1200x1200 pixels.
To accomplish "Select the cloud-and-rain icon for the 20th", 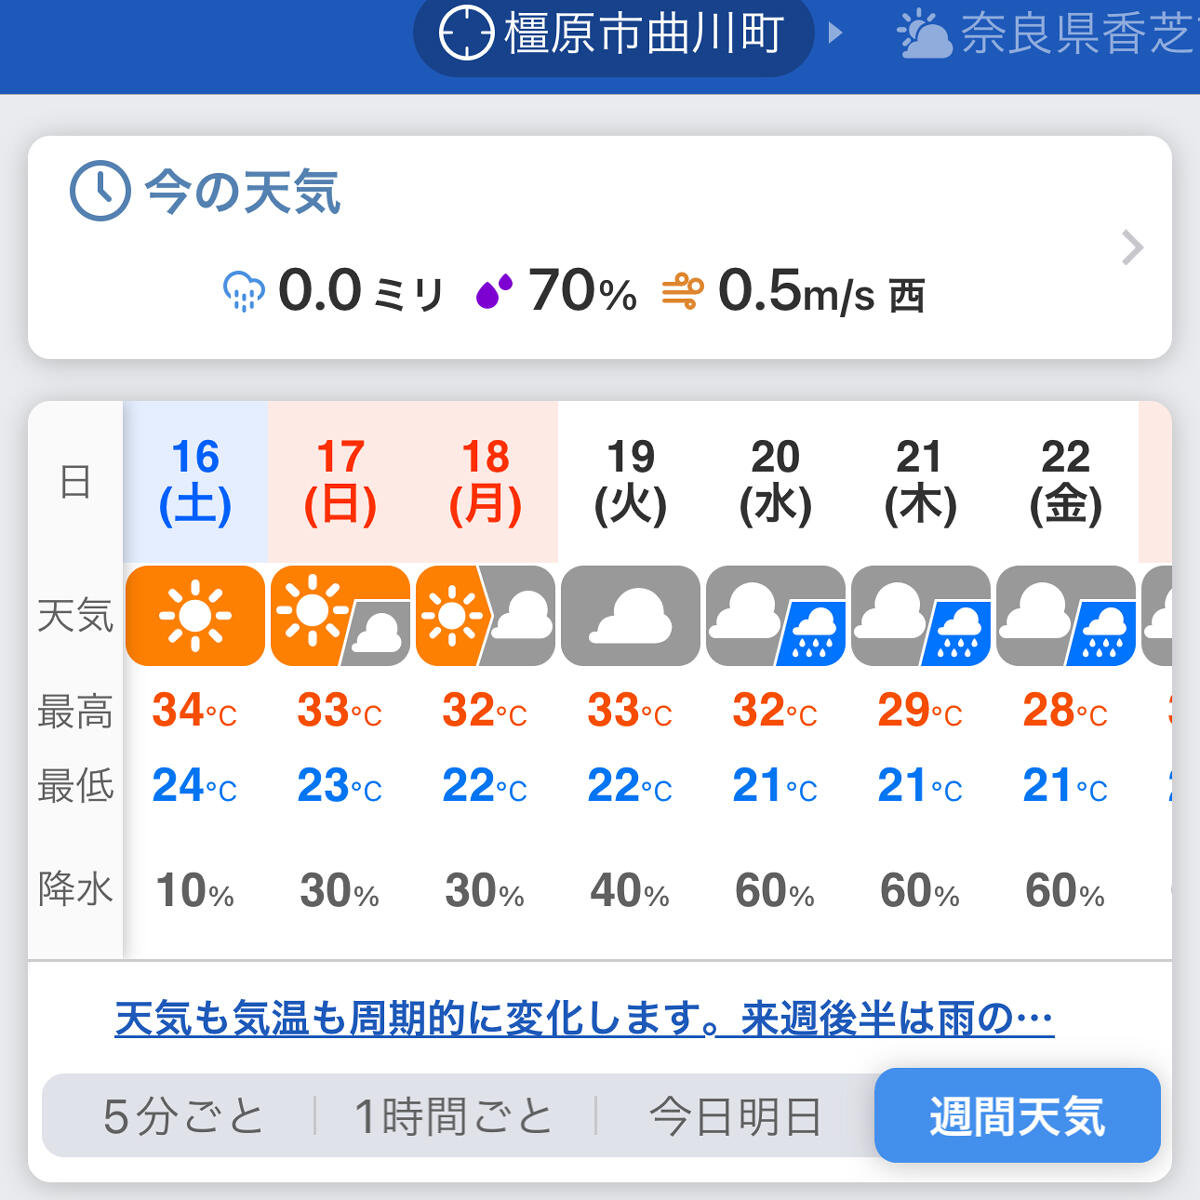I will pyautogui.click(x=775, y=616).
